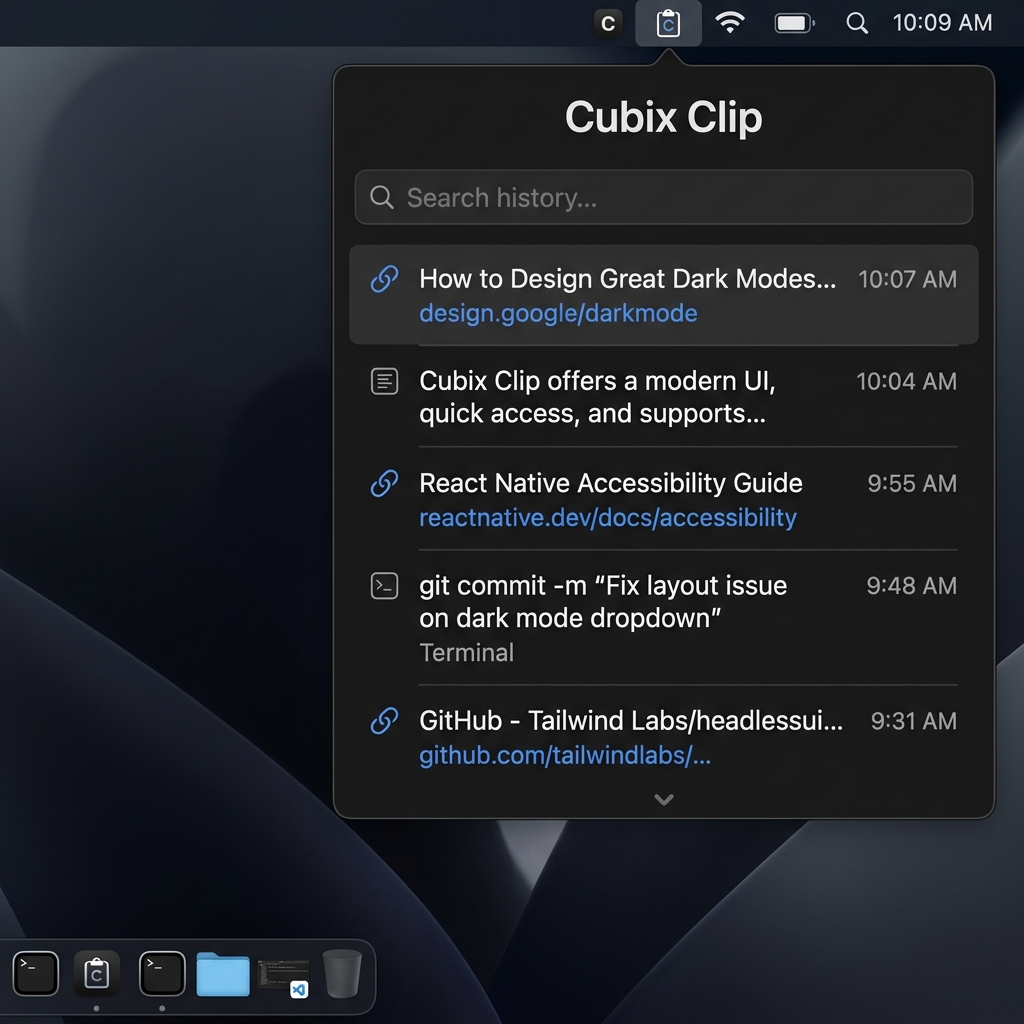The image size is (1024, 1024).
Task: Click the 9:48 AM timestamp
Action: pos(911,586)
